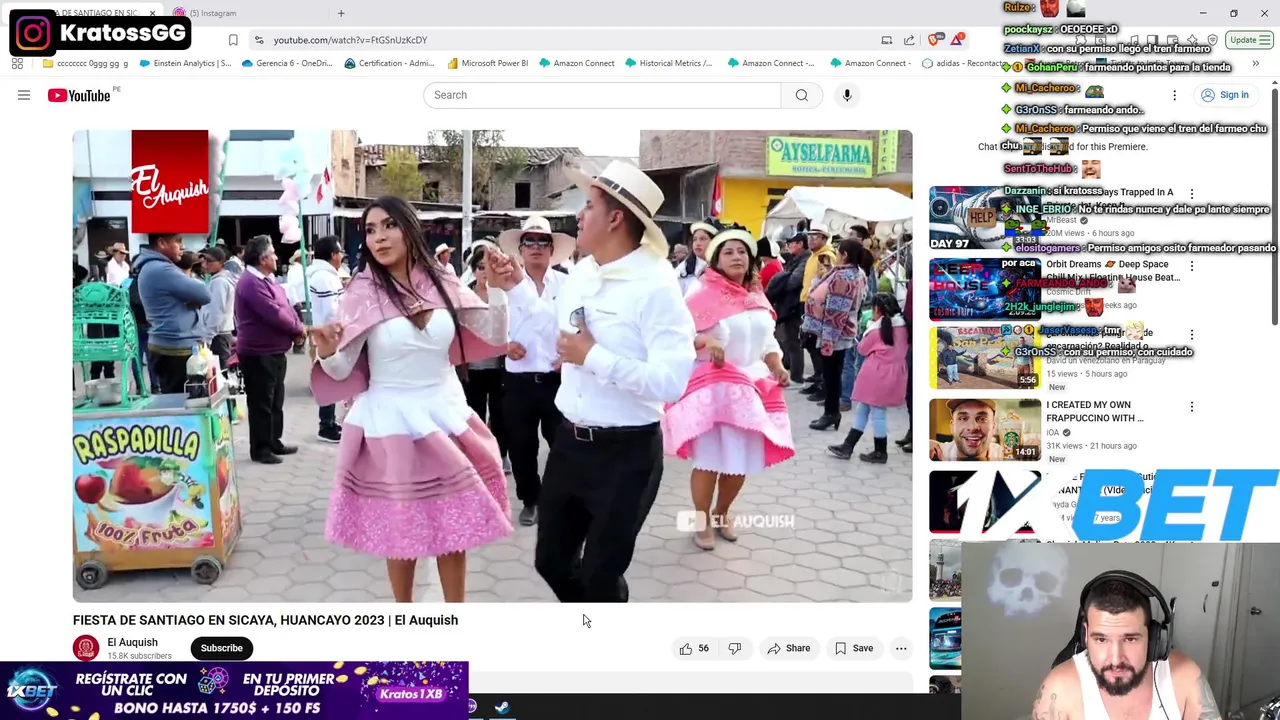Screen dimensions: 1280x720
Task: Pause the video by clicking the player
Action: (x=492, y=366)
